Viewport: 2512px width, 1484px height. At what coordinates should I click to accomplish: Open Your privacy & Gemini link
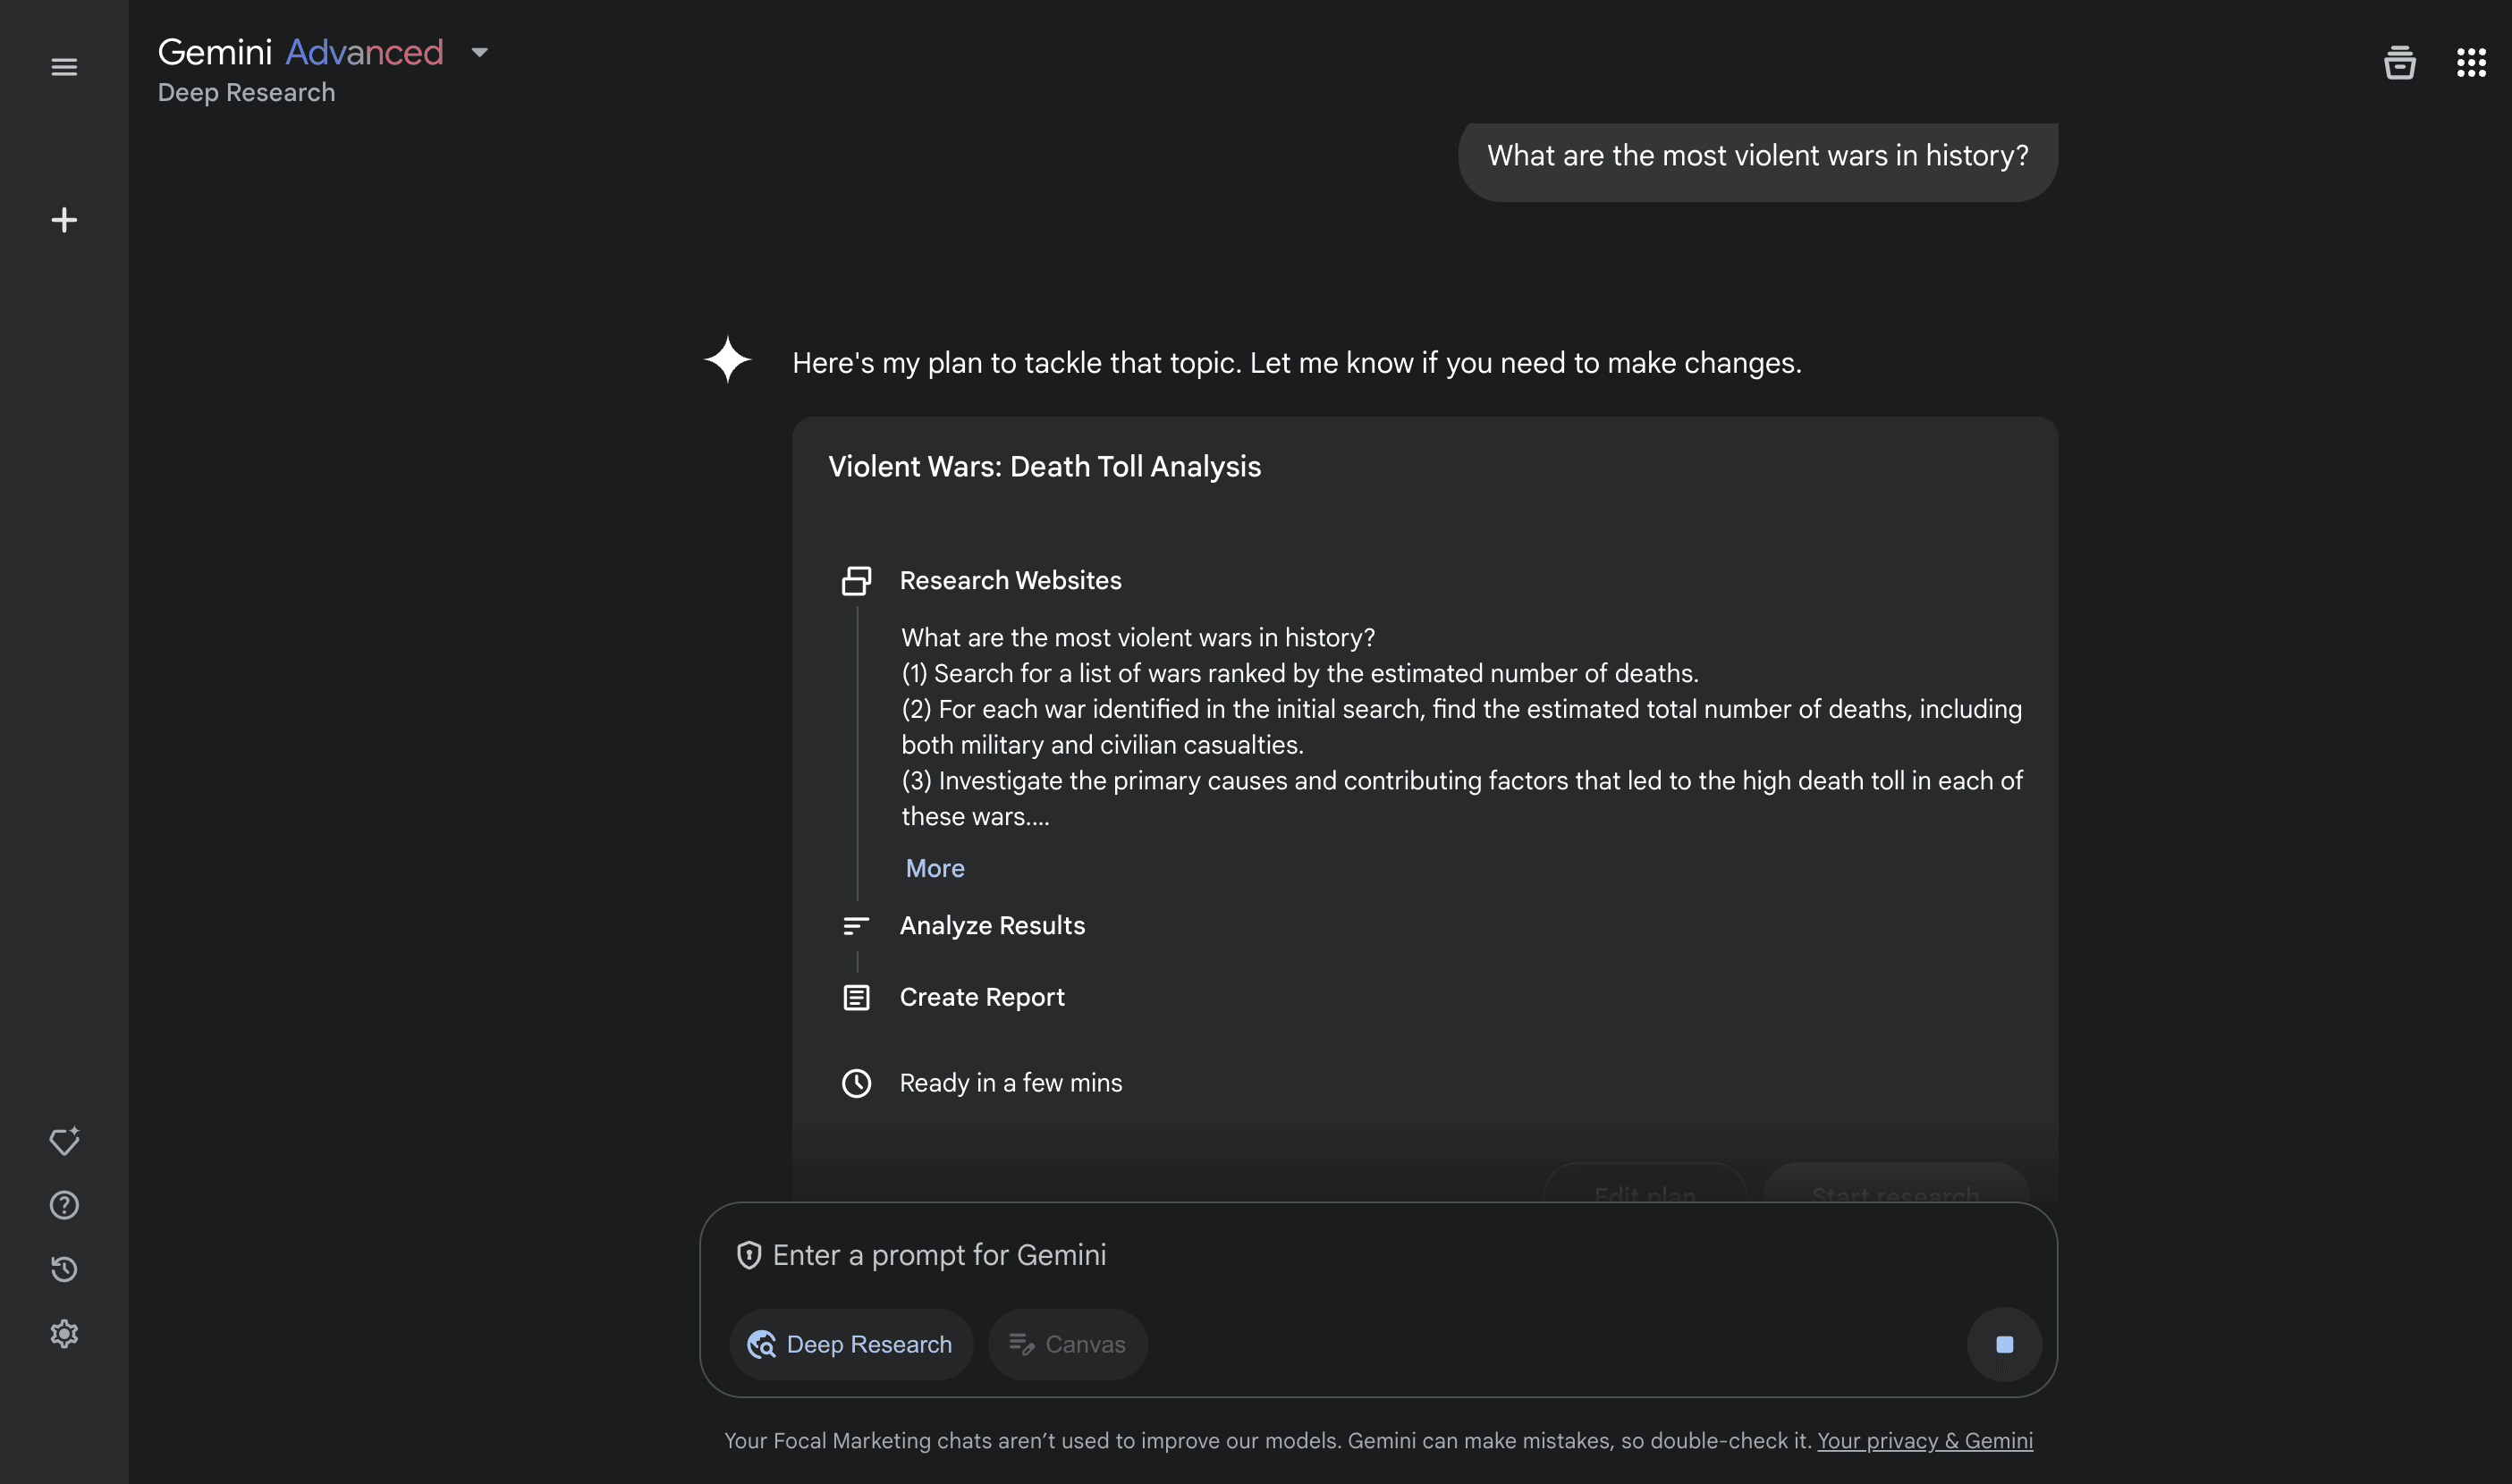[x=1924, y=1440]
